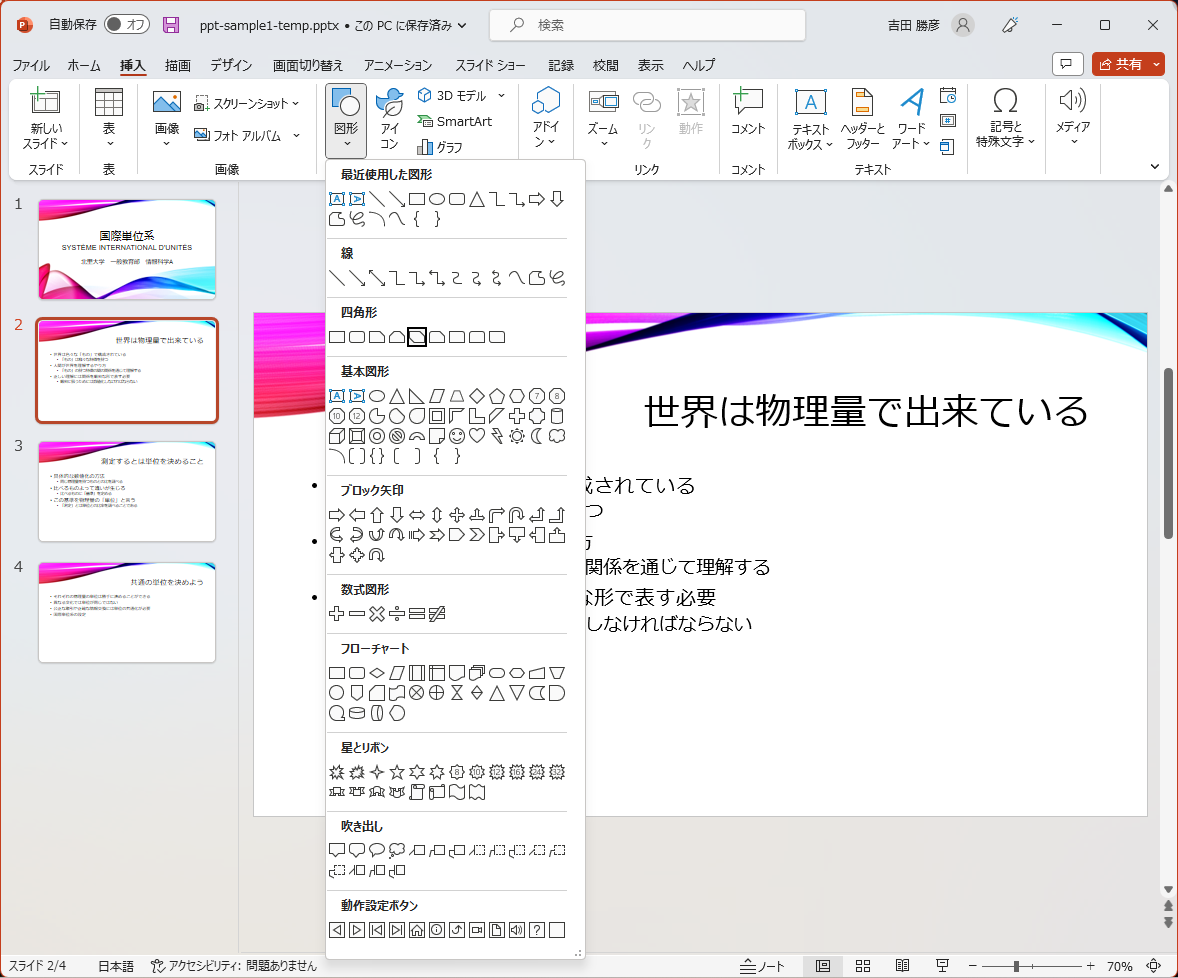Select the heart shape in 基本図形

pos(476,436)
